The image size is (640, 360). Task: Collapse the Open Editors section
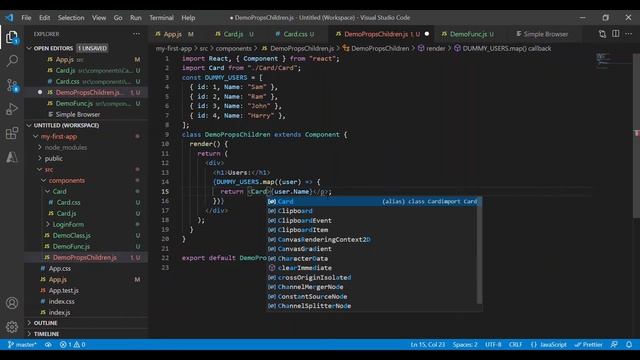coord(29,48)
